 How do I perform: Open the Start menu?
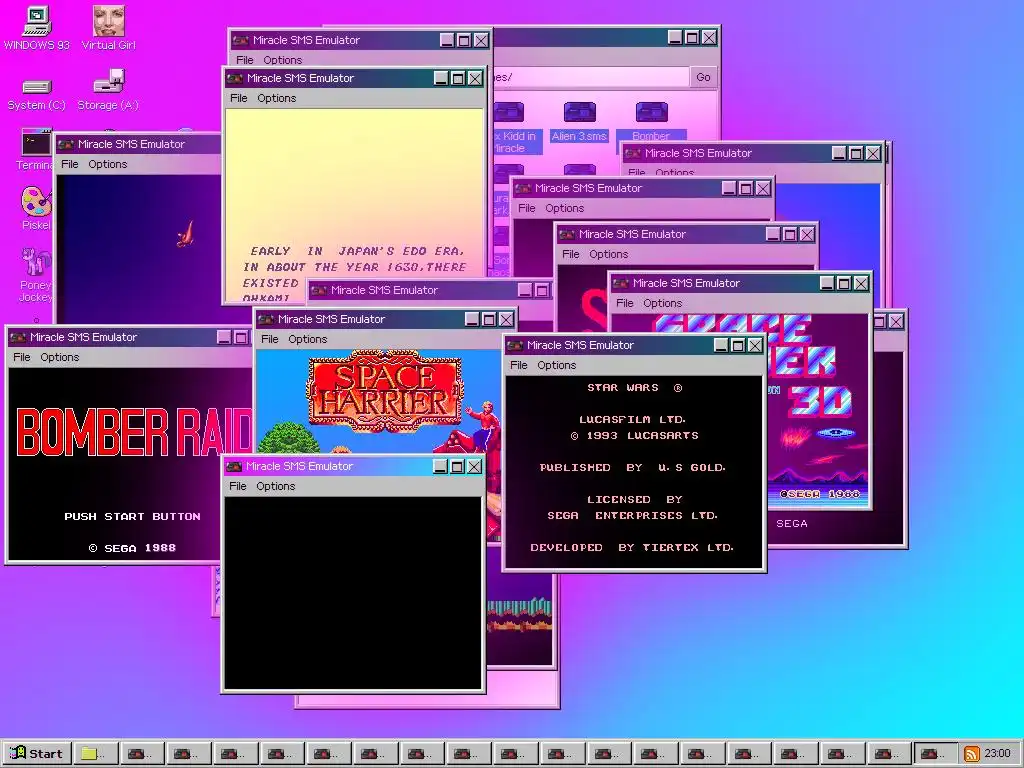(x=37, y=754)
